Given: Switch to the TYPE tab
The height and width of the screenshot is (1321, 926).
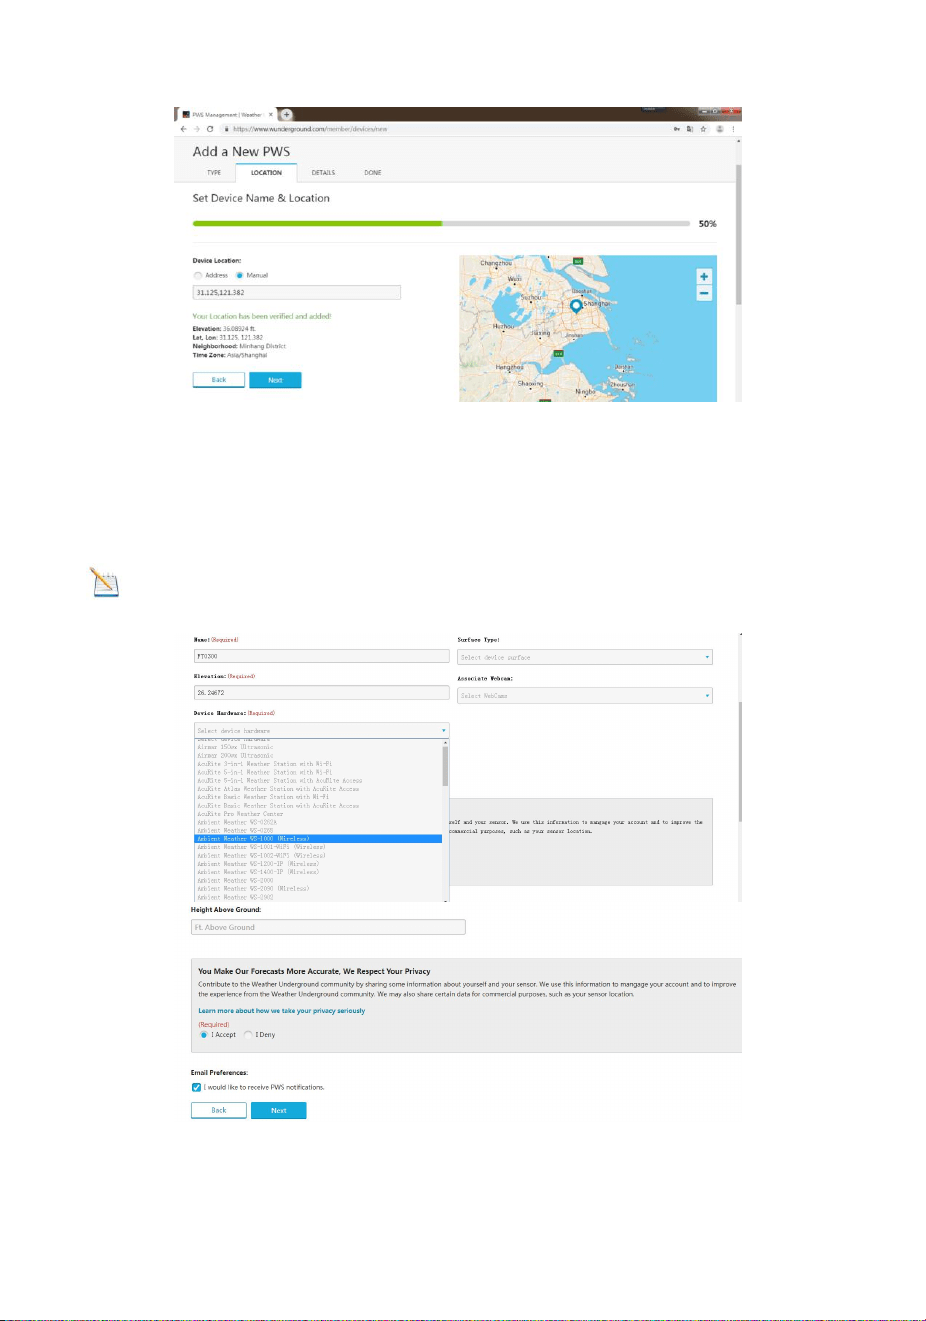Looking at the screenshot, I should (x=214, y=173).
